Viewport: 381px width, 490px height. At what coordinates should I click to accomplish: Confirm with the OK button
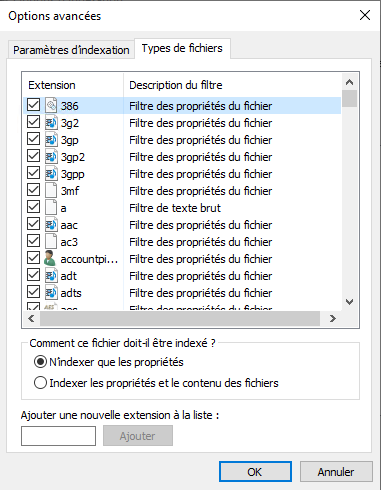[x=255, y=472]
